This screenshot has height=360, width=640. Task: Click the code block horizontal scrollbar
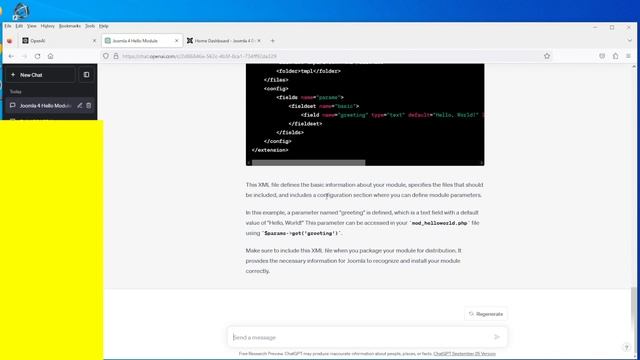(309, 162)
